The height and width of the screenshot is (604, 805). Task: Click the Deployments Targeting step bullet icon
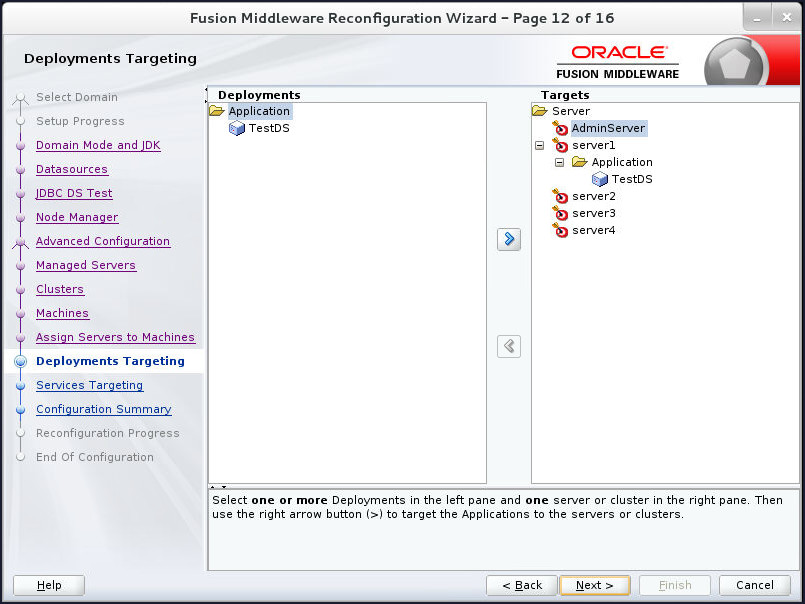coord(21,362)
